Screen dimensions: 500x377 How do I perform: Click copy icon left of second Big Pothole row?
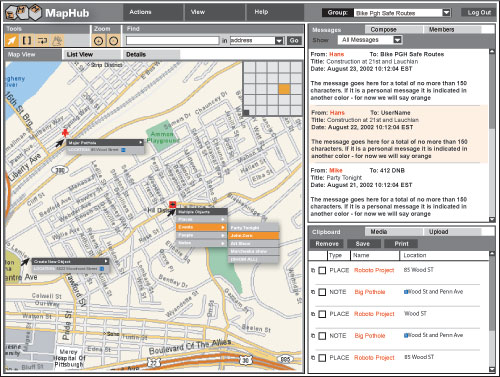coord(313,336)
